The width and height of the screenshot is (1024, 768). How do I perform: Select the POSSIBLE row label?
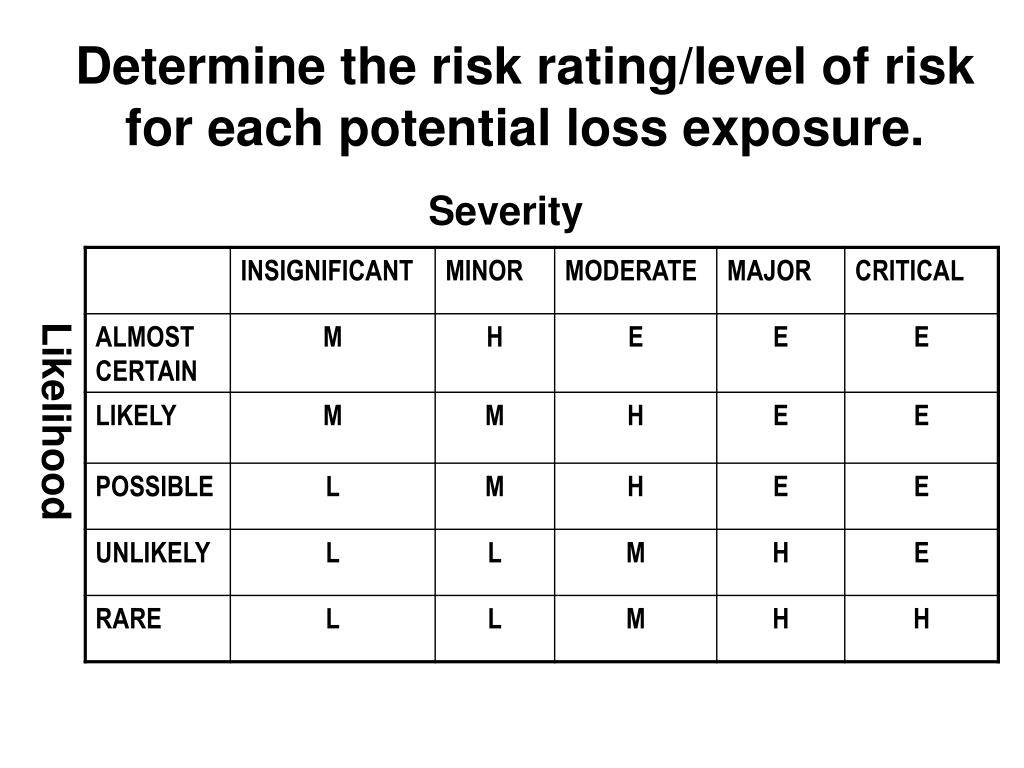(154, 487)
